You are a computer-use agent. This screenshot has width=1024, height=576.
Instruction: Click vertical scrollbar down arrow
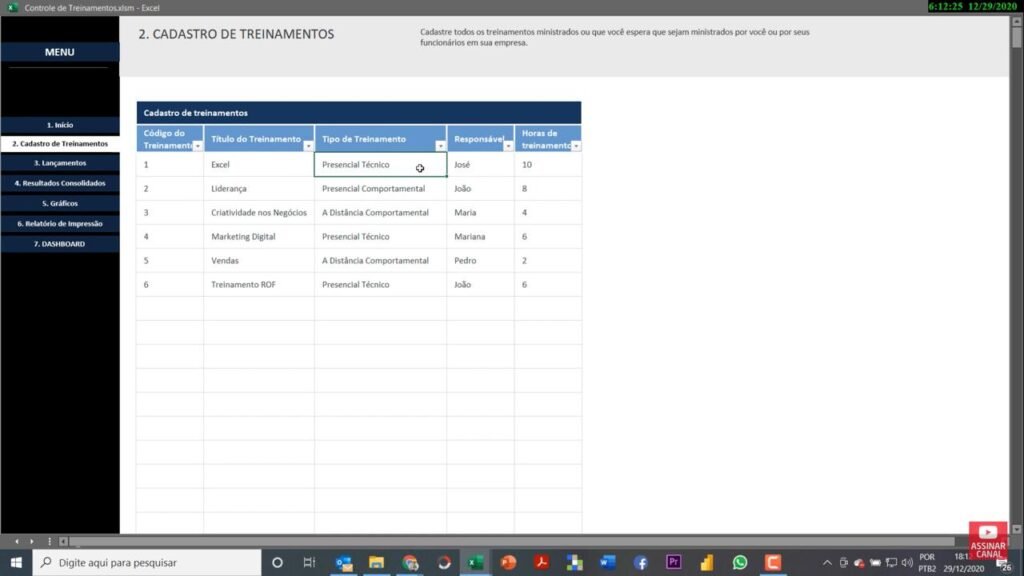(1017, 529)
